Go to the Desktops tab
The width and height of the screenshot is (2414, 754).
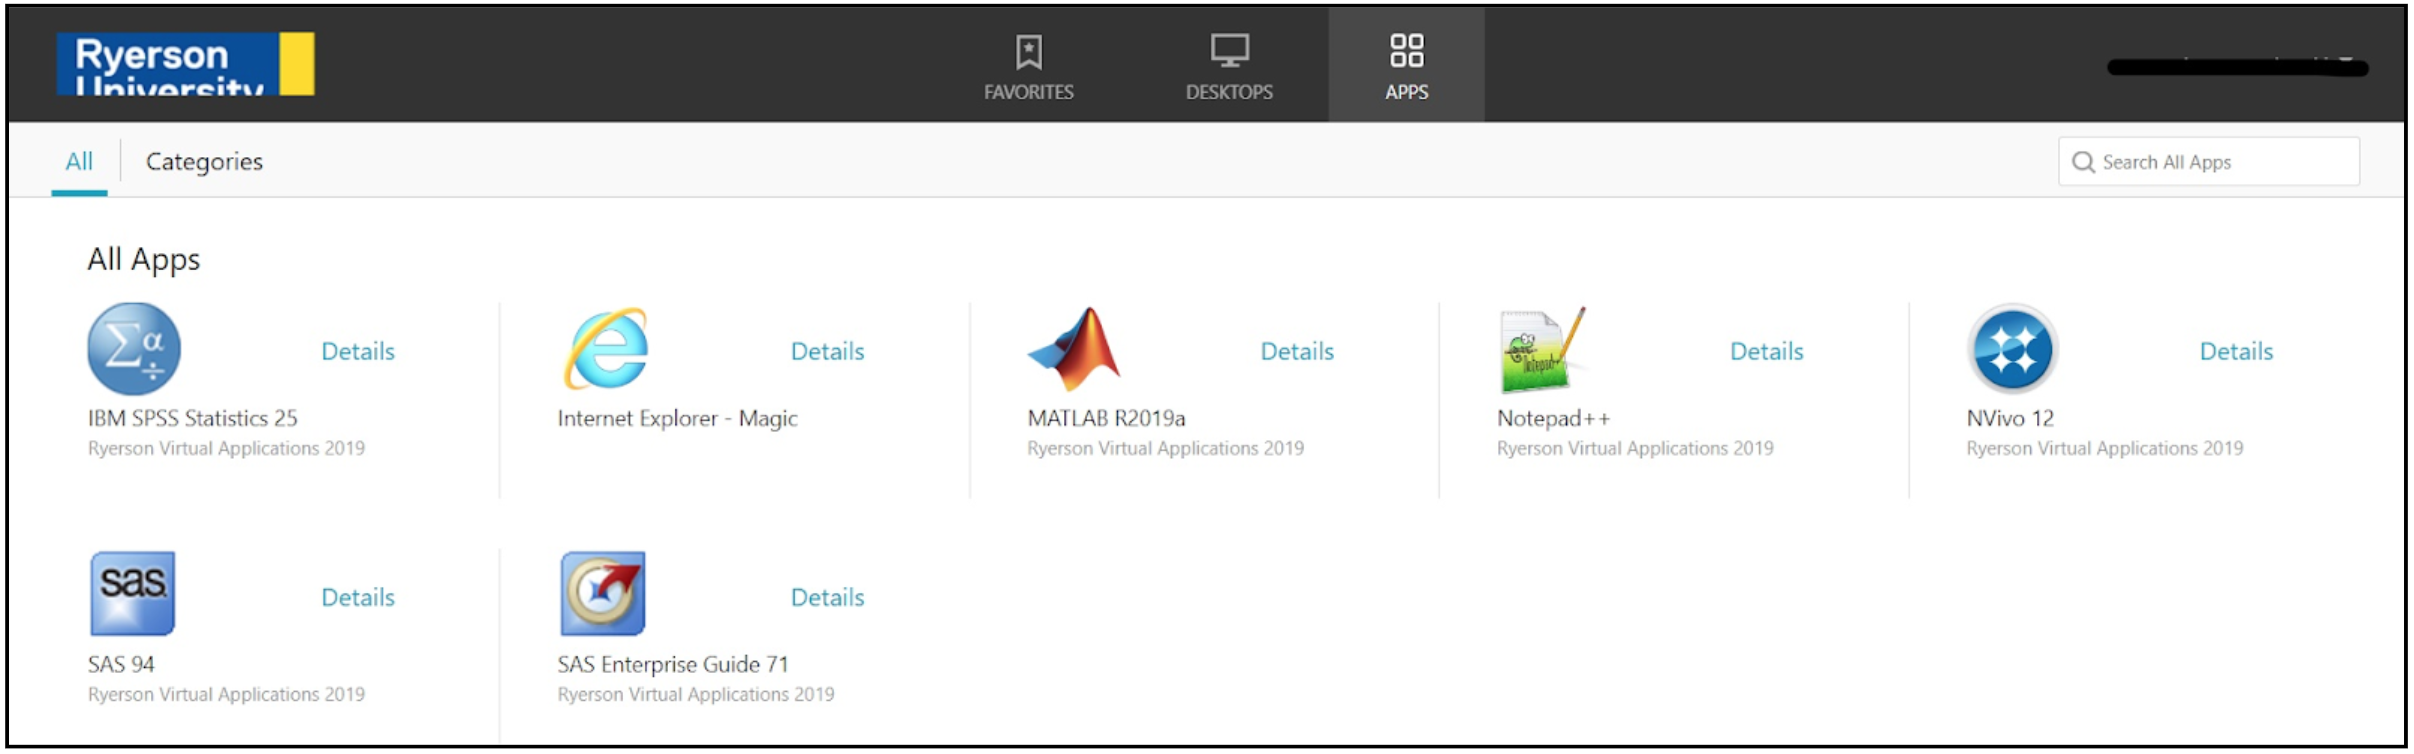tap(1229, 66)
